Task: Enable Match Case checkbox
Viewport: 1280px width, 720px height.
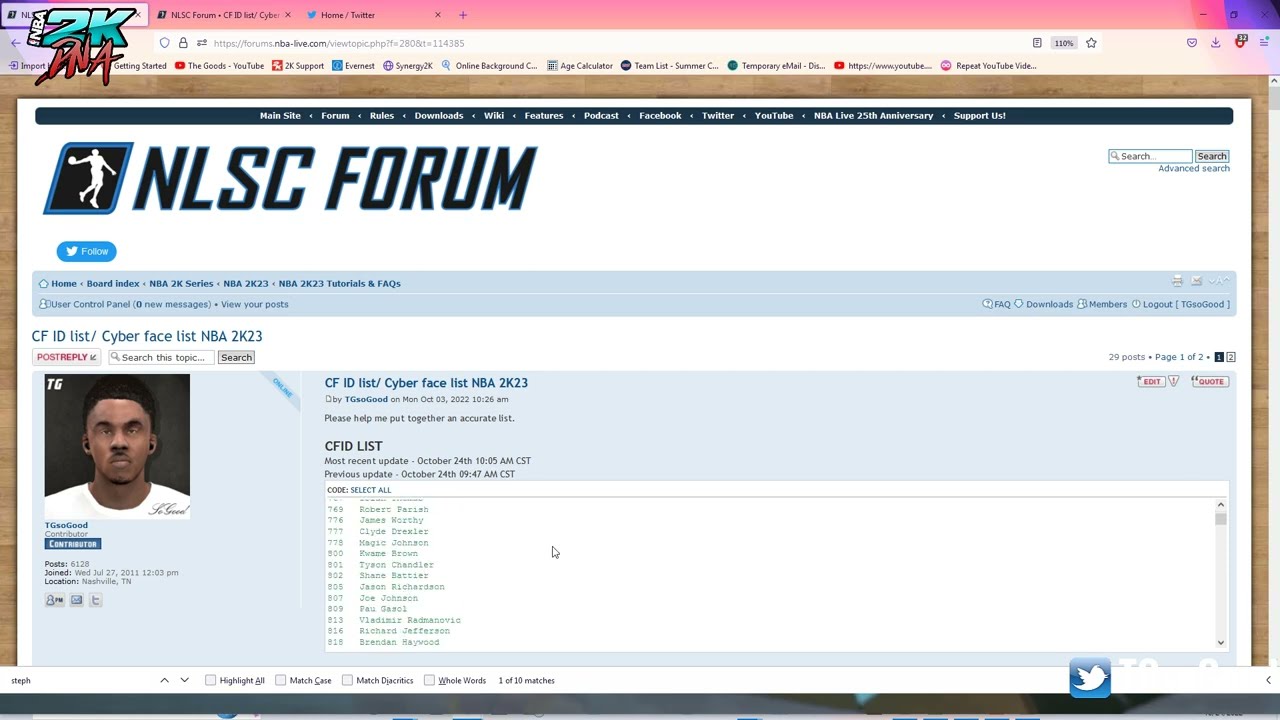Action: click(280, 680)
